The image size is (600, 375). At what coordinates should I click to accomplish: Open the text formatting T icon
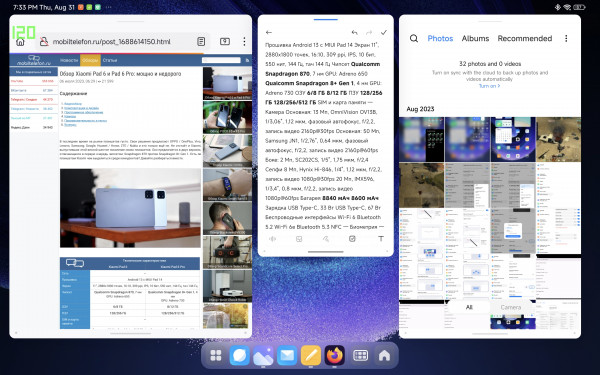click(x=381, y=239)
